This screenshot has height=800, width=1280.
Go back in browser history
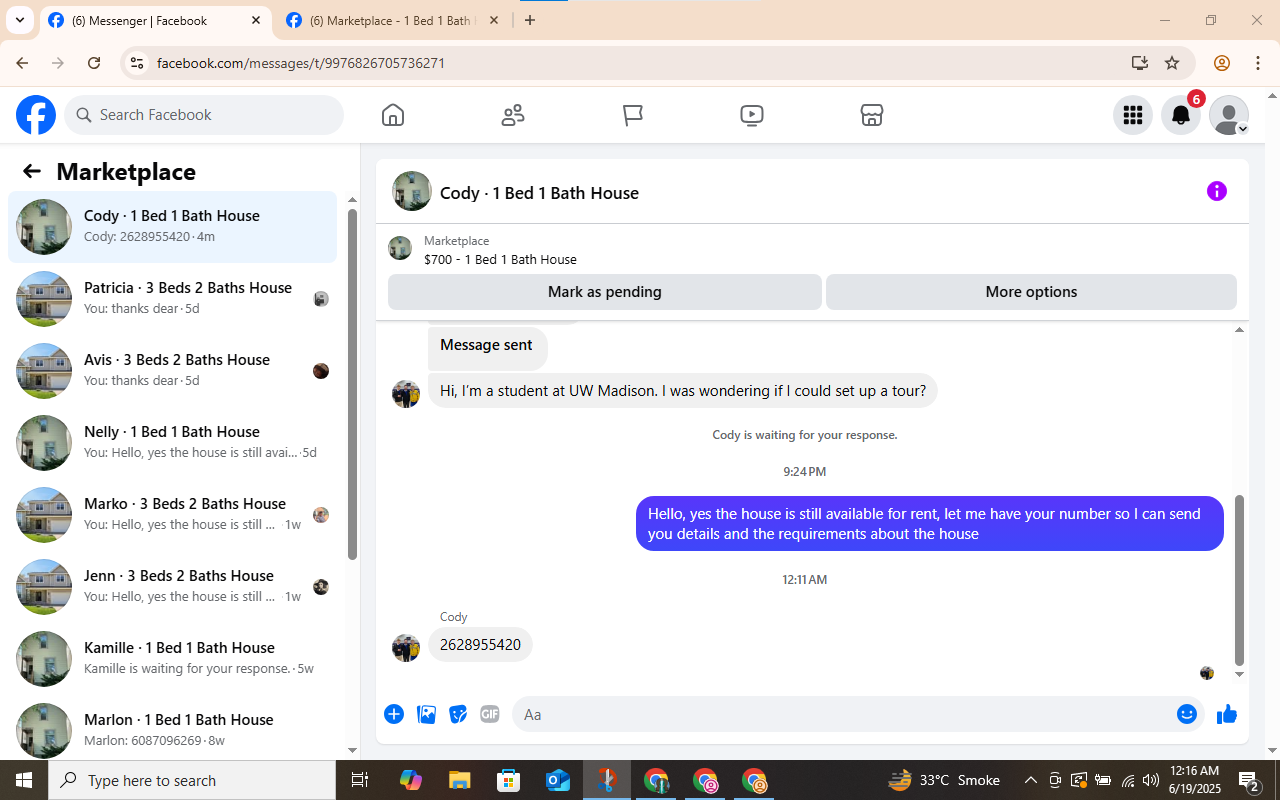[22, 63]
